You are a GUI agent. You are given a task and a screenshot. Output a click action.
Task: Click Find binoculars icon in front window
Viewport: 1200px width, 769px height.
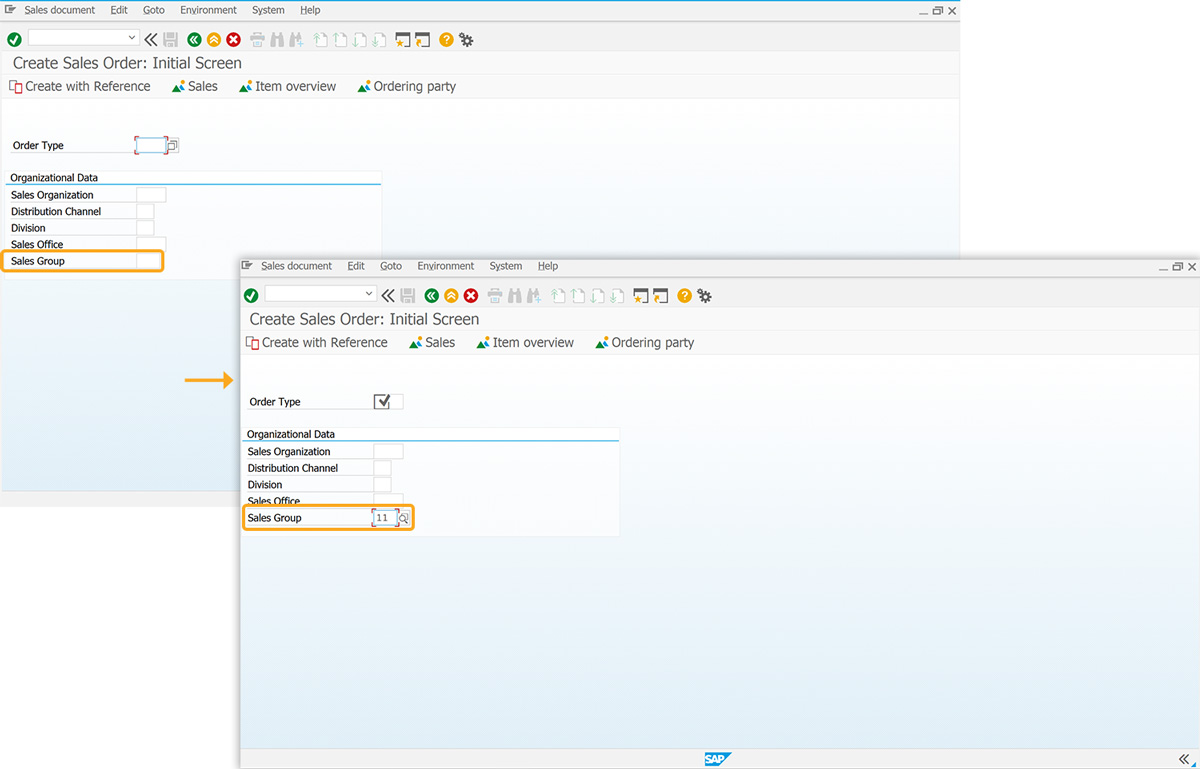[514, 296]
